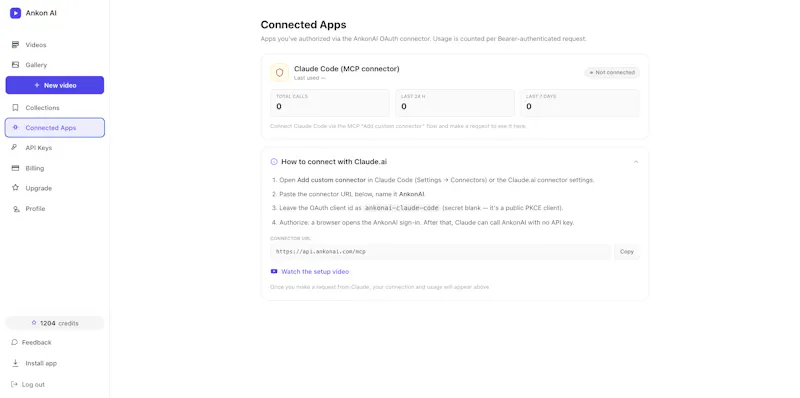Click the Claude Code shield icon

click(279, 72)
